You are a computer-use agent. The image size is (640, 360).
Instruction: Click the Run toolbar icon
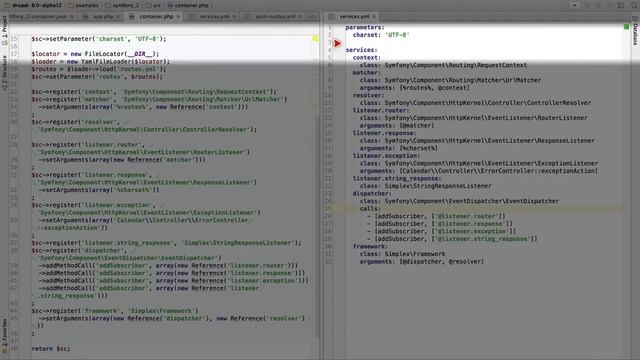(x=587, y=5)
